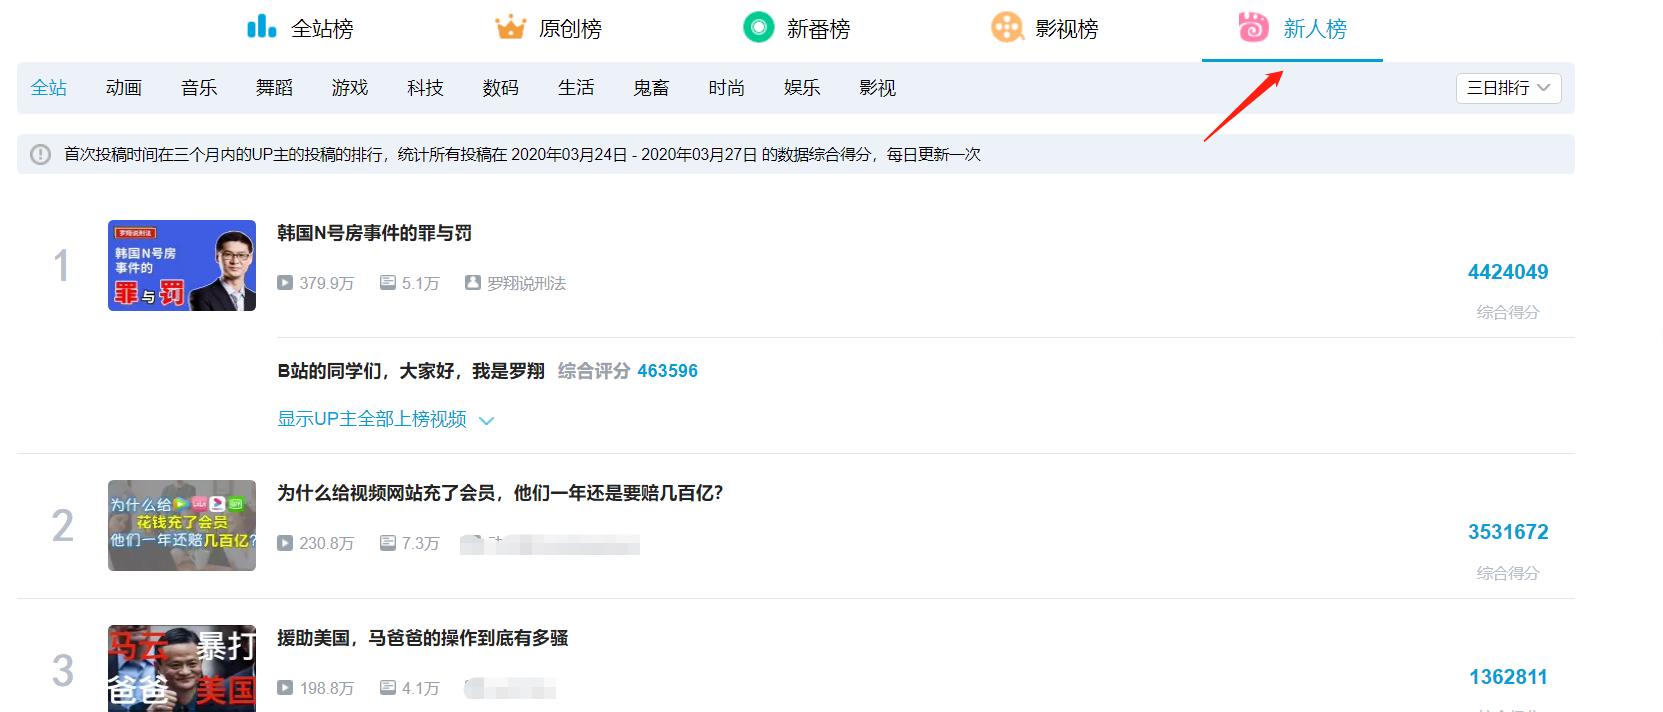This screenshot has width=1663, height=712.
Task: Open thumbnail of 援助美国 video
Action: (x=182, y=668)
